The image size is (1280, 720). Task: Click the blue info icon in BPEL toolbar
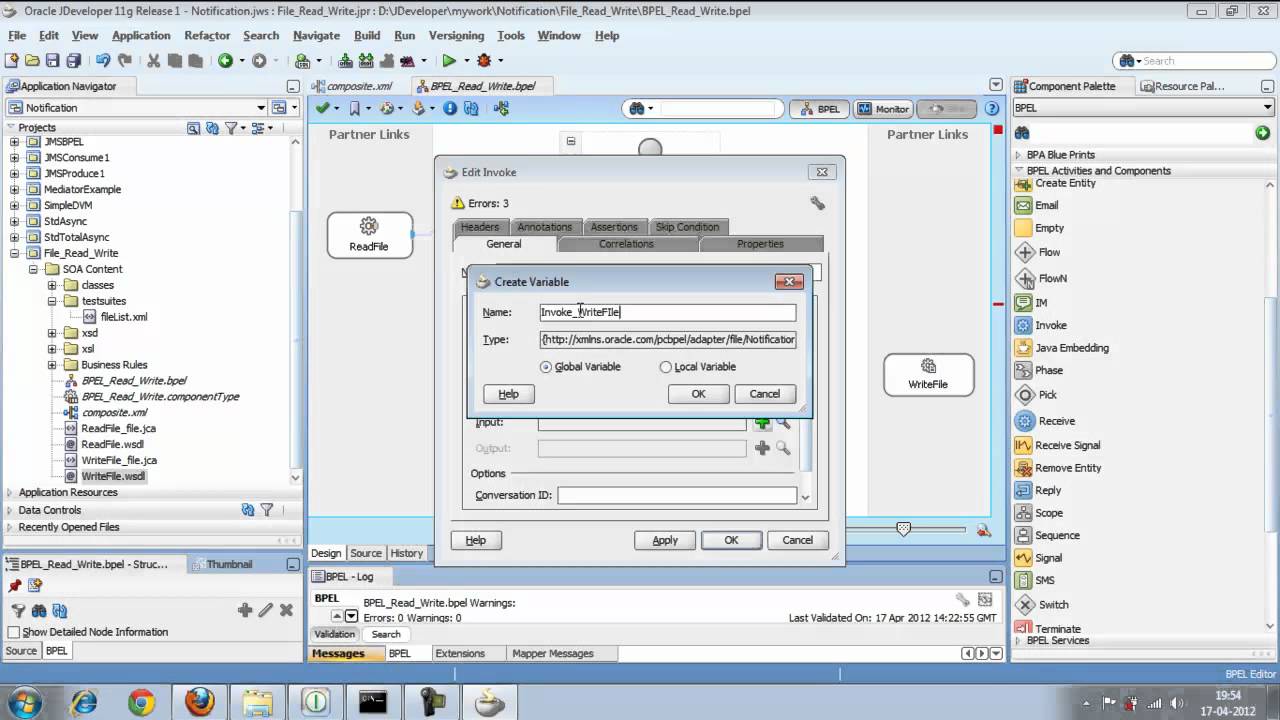450,108
